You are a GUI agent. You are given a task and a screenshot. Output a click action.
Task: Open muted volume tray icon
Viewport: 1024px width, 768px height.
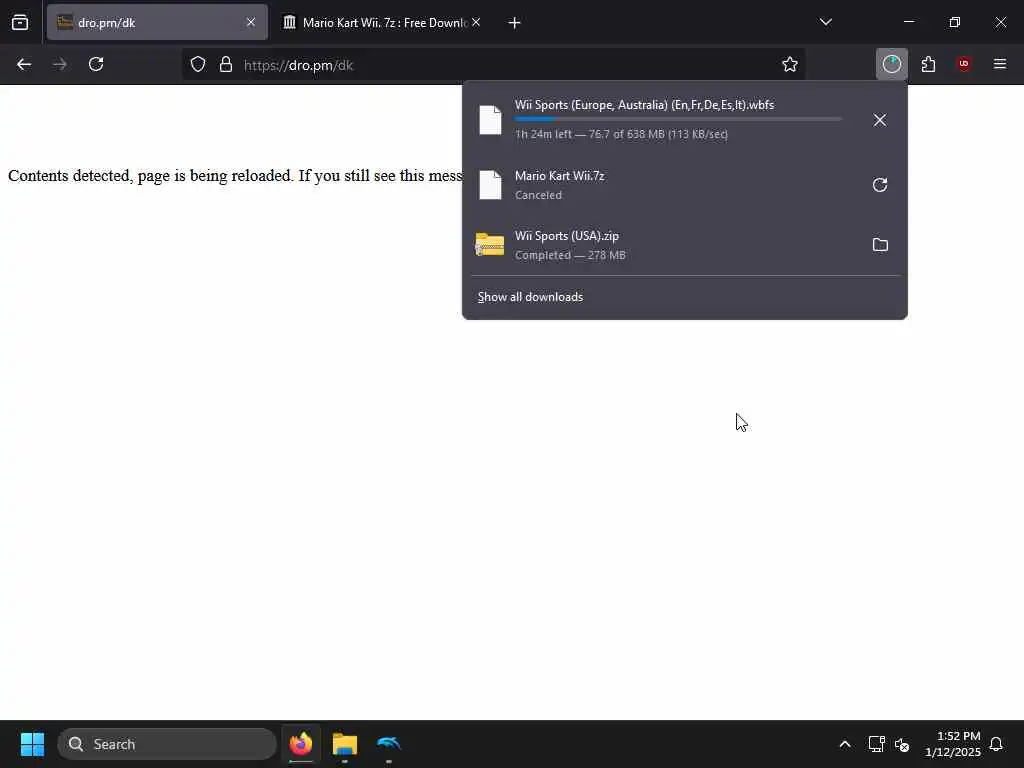pos(902,744)
